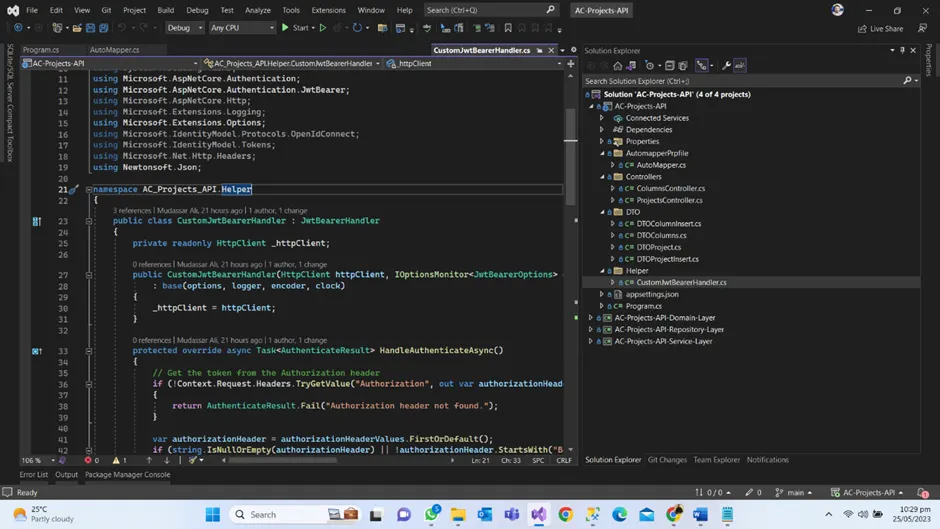Open the Extensions menu
940x529 pixels.
tap(328, 10)
